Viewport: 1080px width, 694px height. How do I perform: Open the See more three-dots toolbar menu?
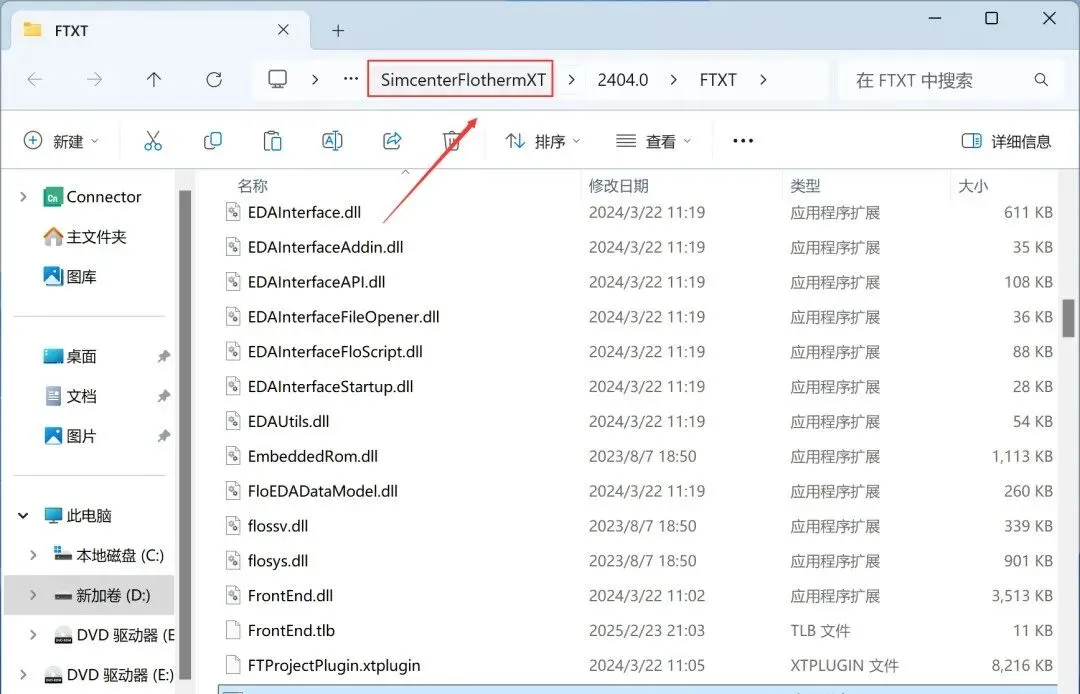coord(743,141)
